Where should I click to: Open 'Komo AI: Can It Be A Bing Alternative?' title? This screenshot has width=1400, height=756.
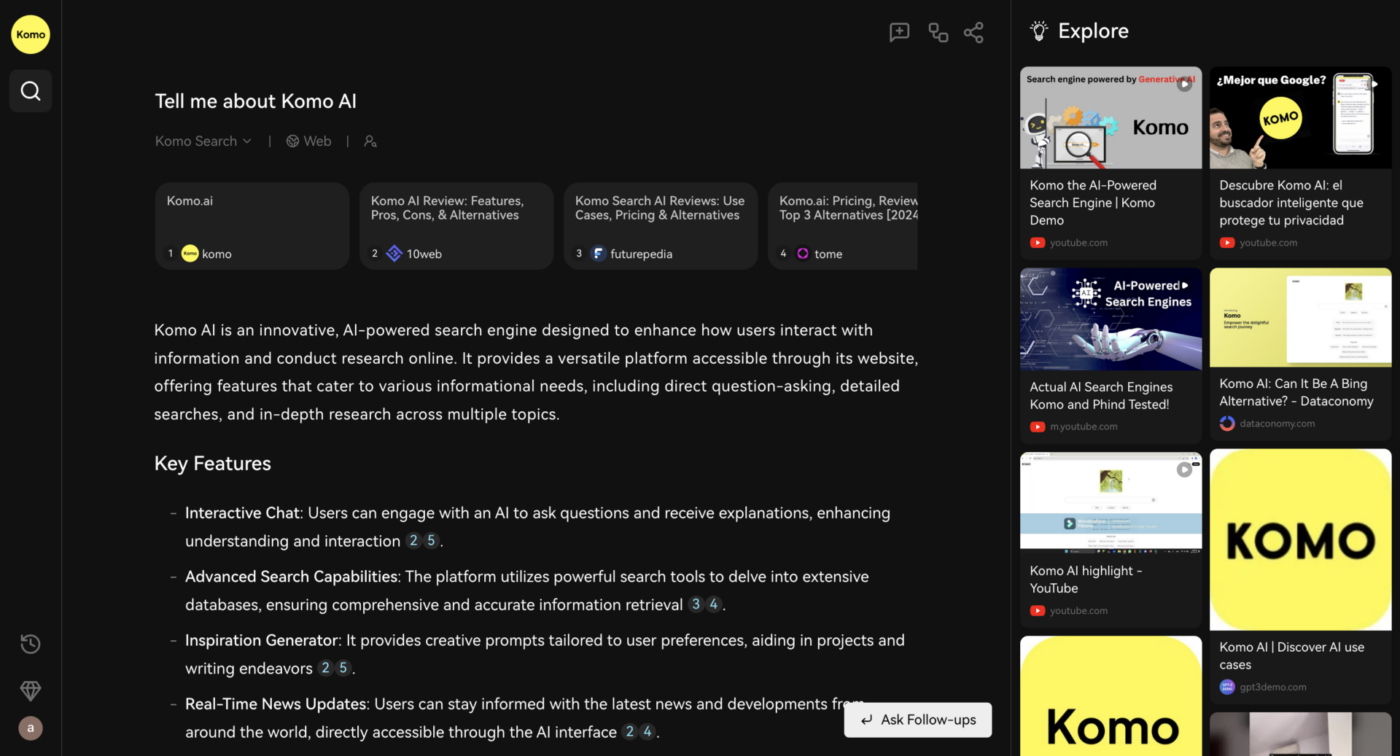pyautogui.click(x=1297, y=392)
